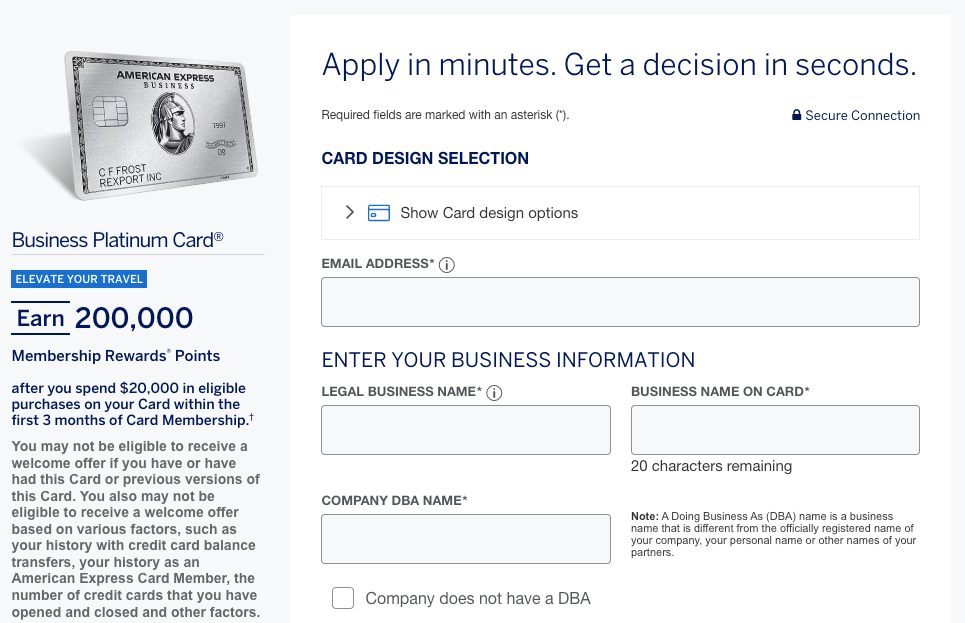
Task: Click the Business Platinum Card image
Action: pos(160,125)
